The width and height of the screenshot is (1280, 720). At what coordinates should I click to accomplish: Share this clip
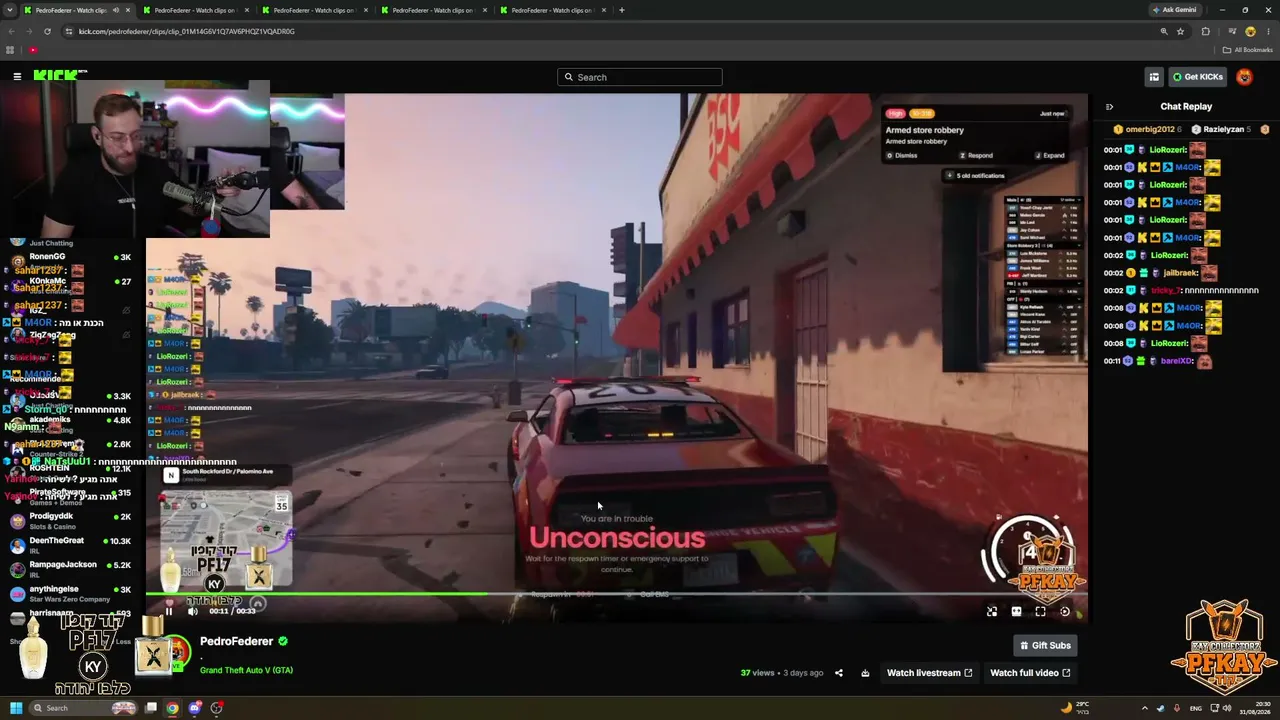[839, 673]
